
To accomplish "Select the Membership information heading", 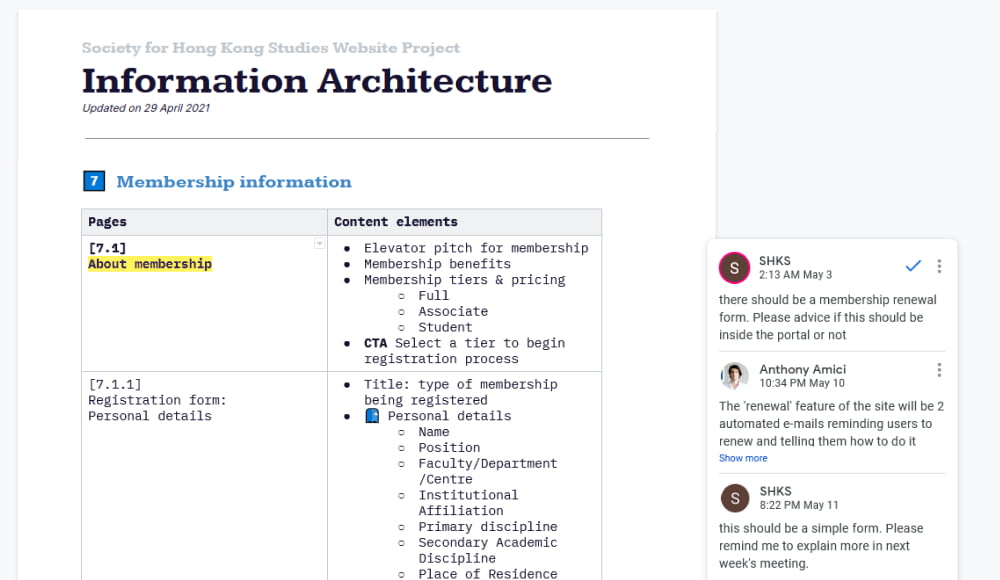I will pyautogui.click(x=234, y=182).
